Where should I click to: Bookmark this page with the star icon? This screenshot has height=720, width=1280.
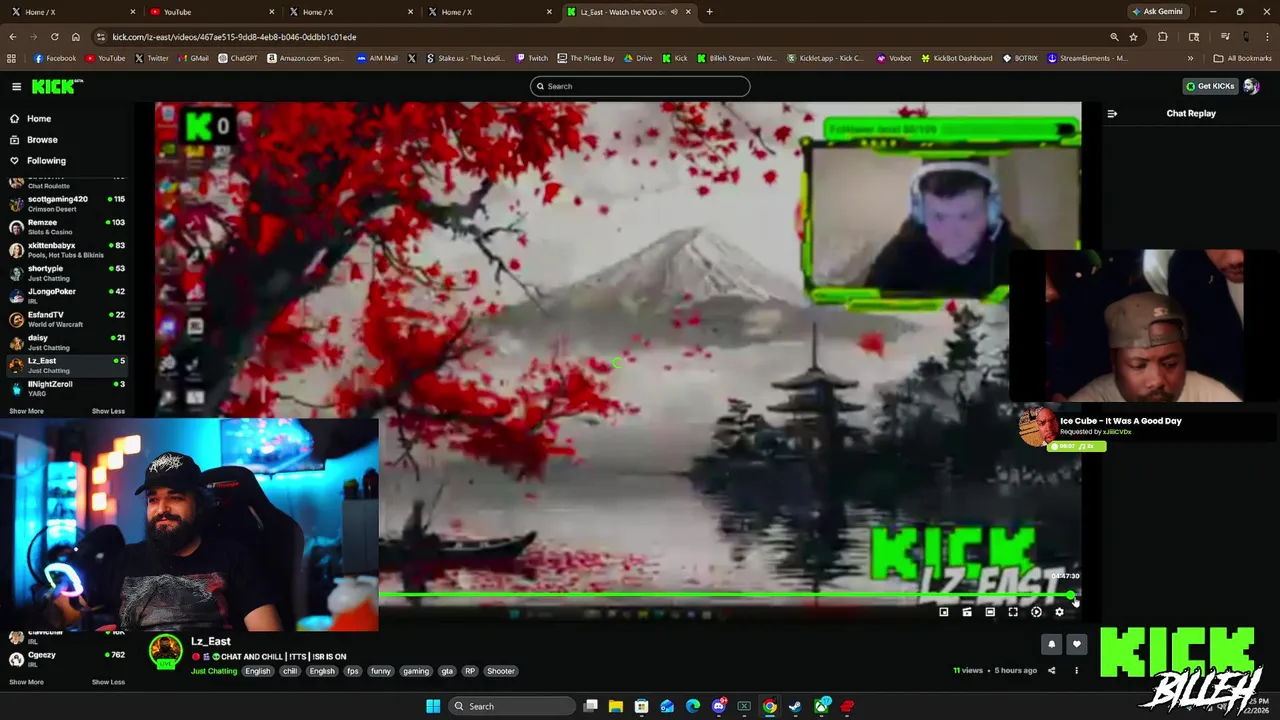click(1133, 37)
